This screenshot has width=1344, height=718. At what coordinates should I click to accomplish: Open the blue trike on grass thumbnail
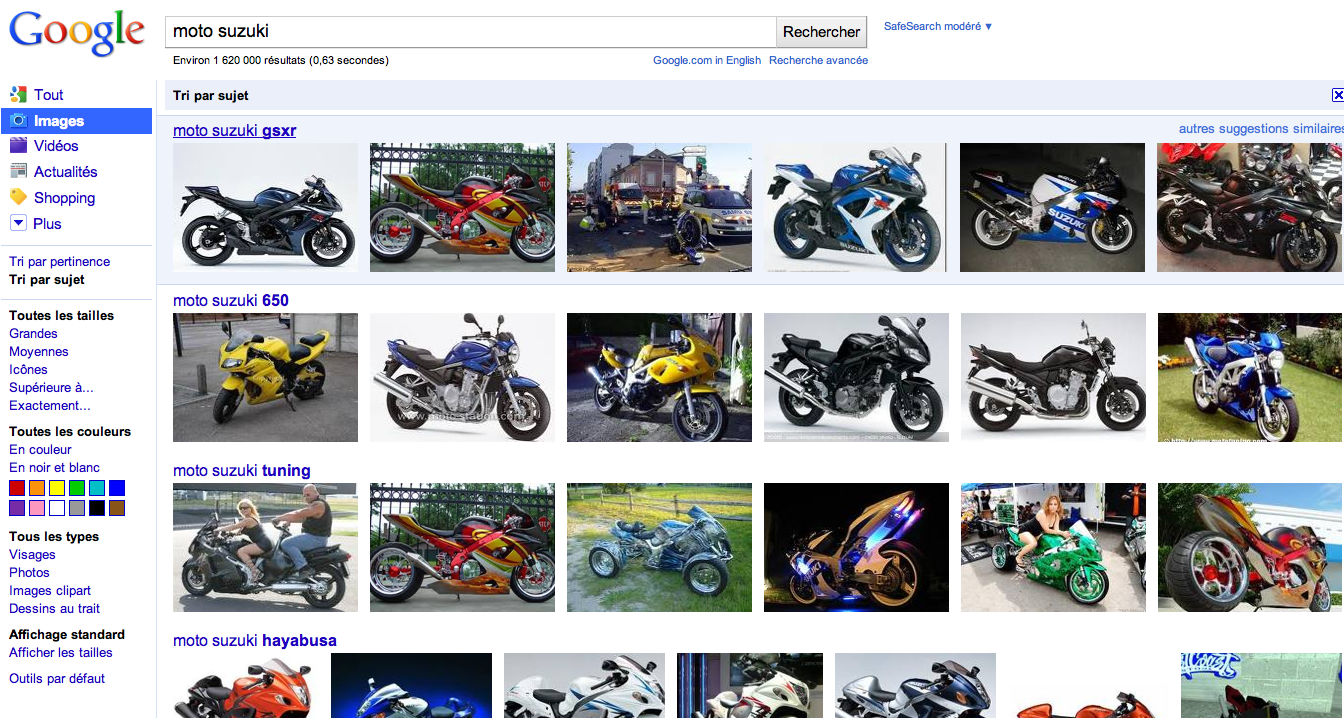[659, 547]
